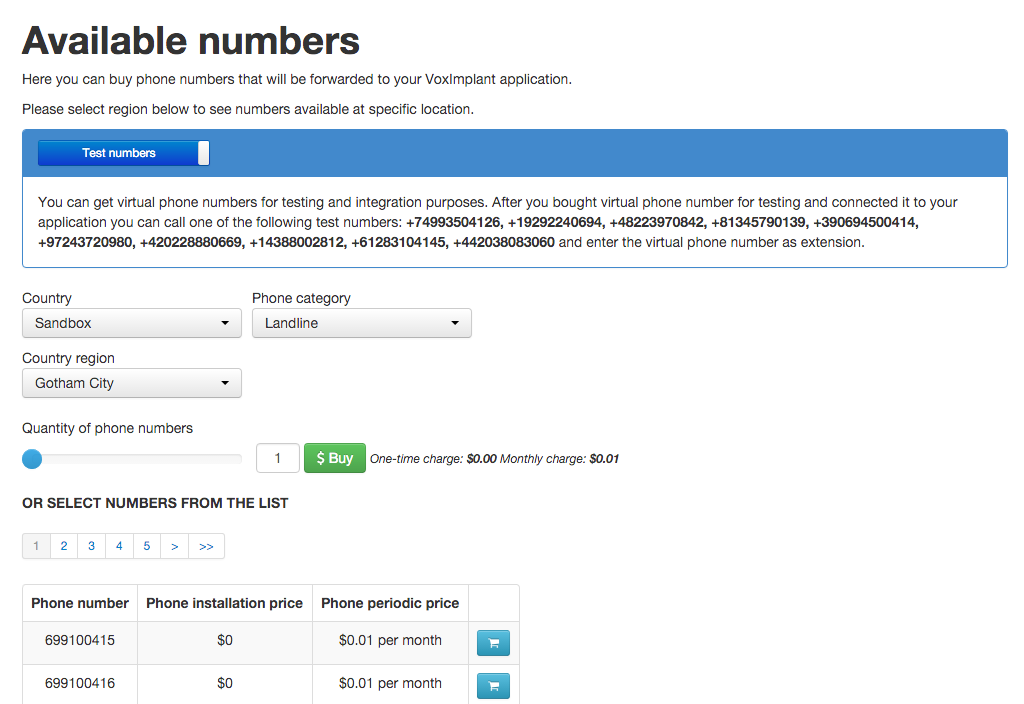Add number 699100416 to cart

click(x=493, y=686)
